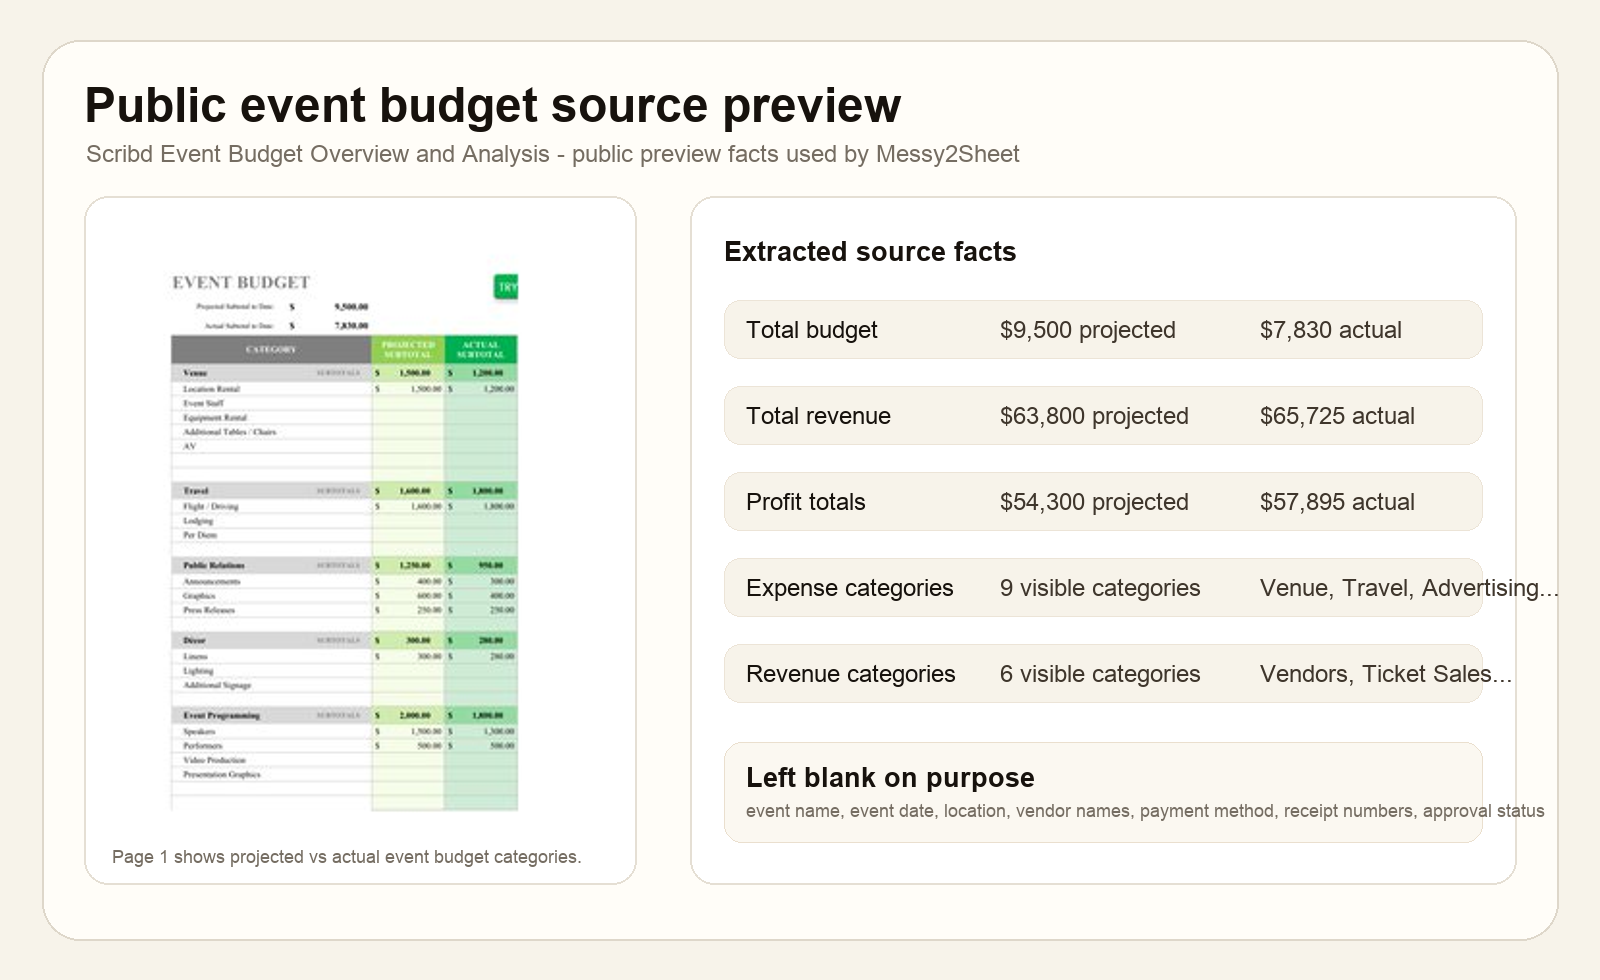This screenshot has height=980, width=1600.
Task: Click the '$65,725 actual' value
Action: coord(1337,416)
